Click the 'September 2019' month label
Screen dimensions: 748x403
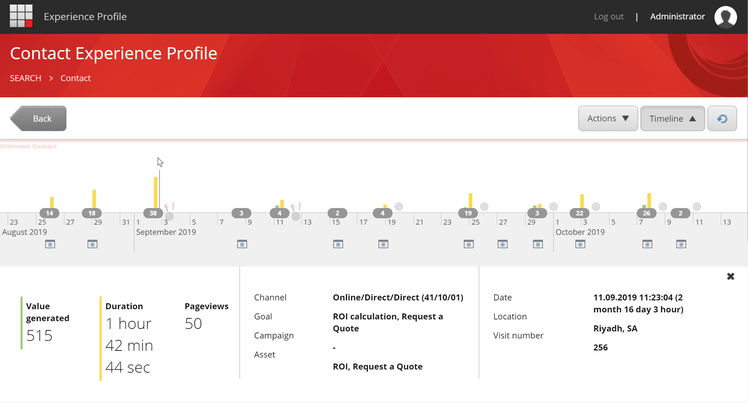pyautogui.click(x=166, y=232)
